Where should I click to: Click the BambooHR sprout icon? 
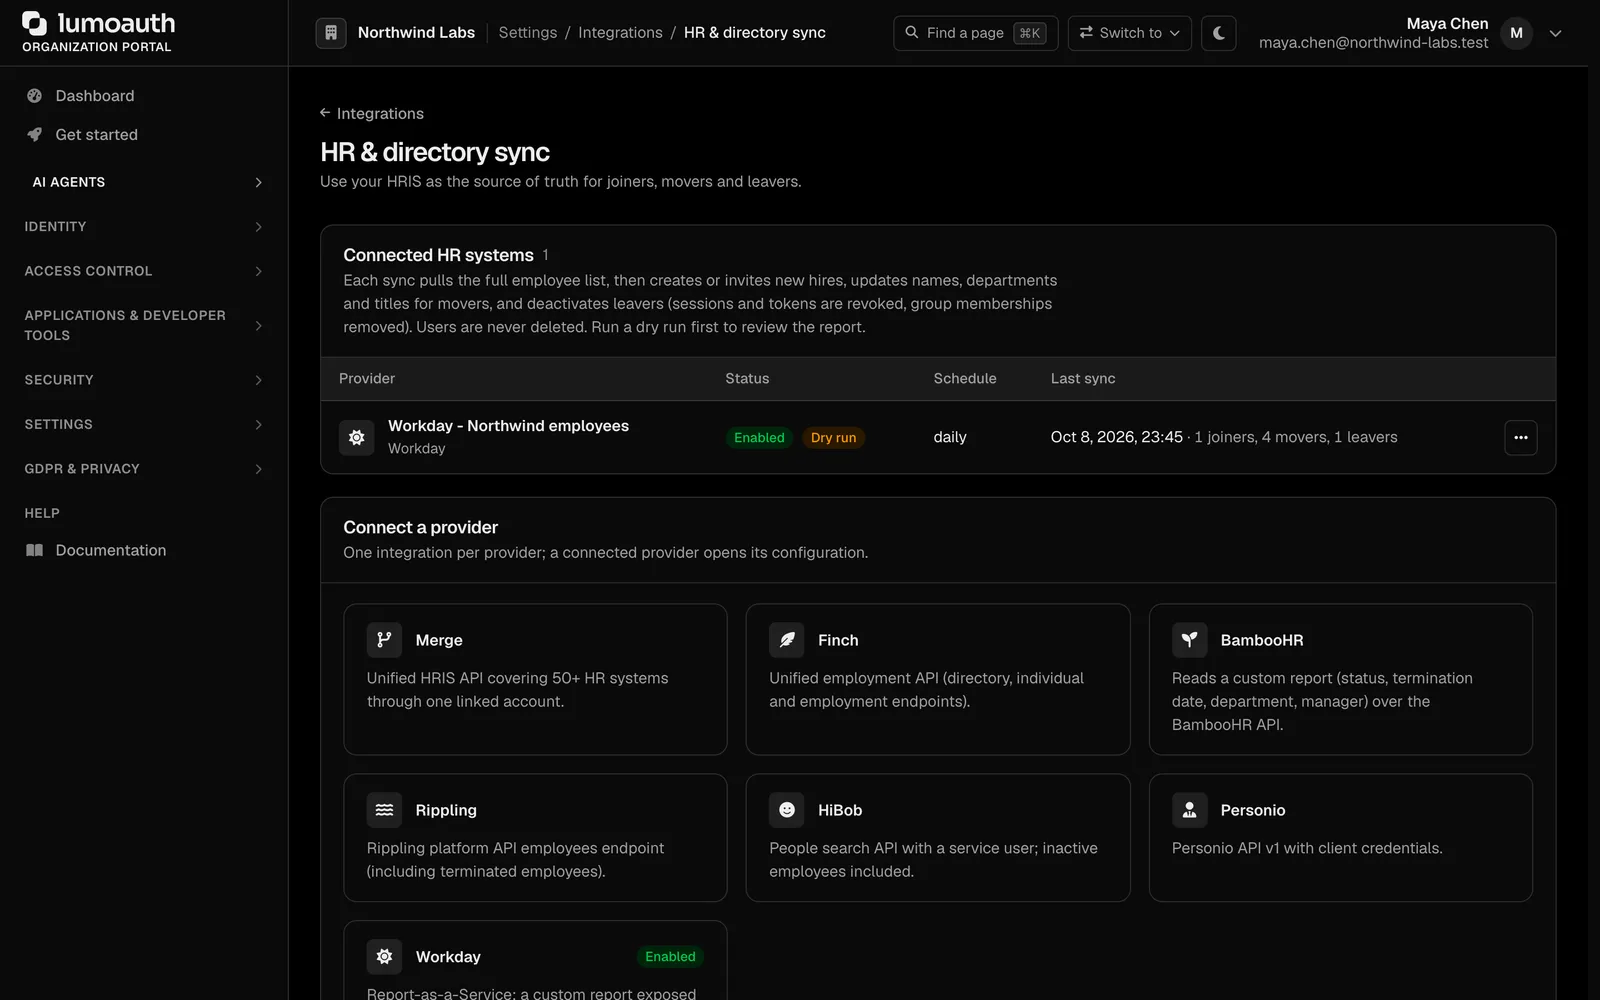(x=1190, y=640)
